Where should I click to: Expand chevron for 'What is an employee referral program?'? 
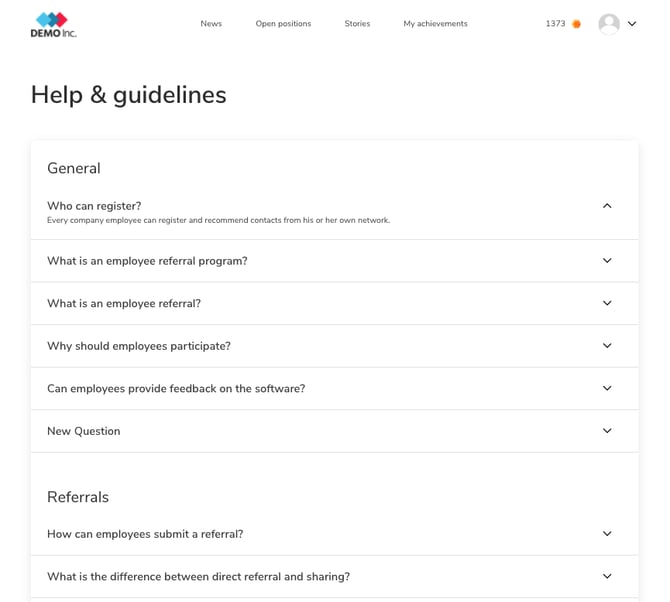[607, 261]
